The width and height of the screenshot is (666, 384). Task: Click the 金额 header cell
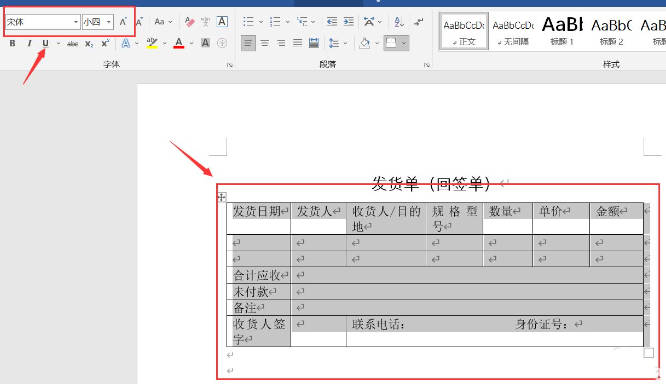click(x=616, y=218)
